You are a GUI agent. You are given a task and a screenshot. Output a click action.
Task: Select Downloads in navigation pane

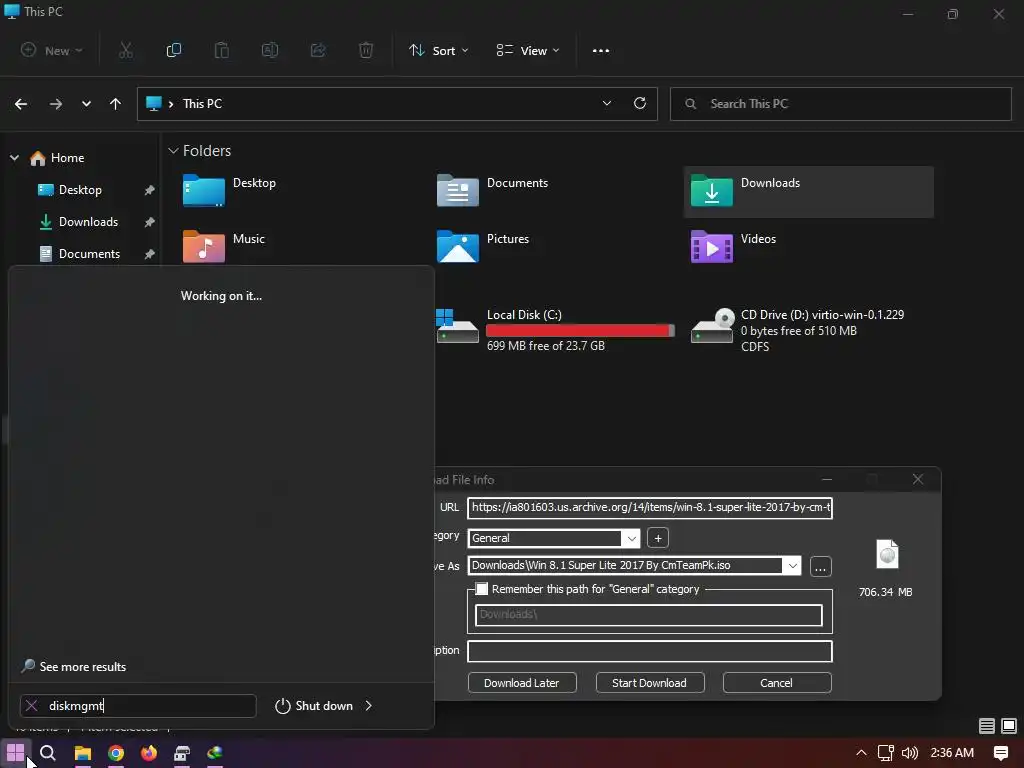click(x=78, y=222)
